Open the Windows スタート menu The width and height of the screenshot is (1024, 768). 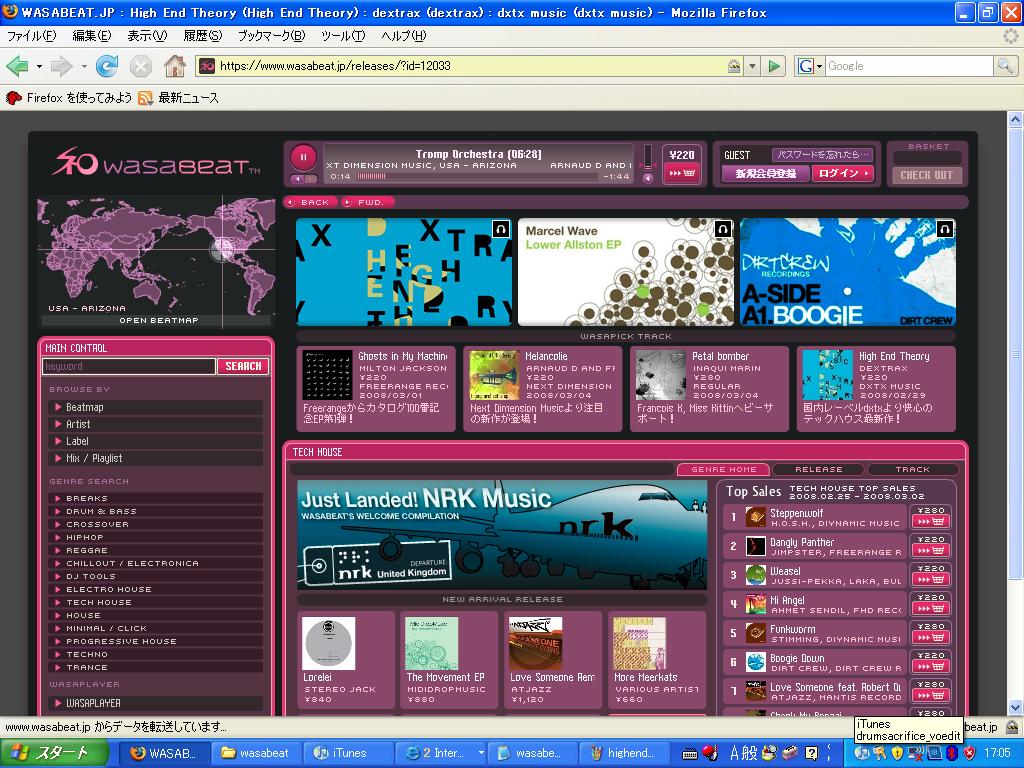click(54, 753)
